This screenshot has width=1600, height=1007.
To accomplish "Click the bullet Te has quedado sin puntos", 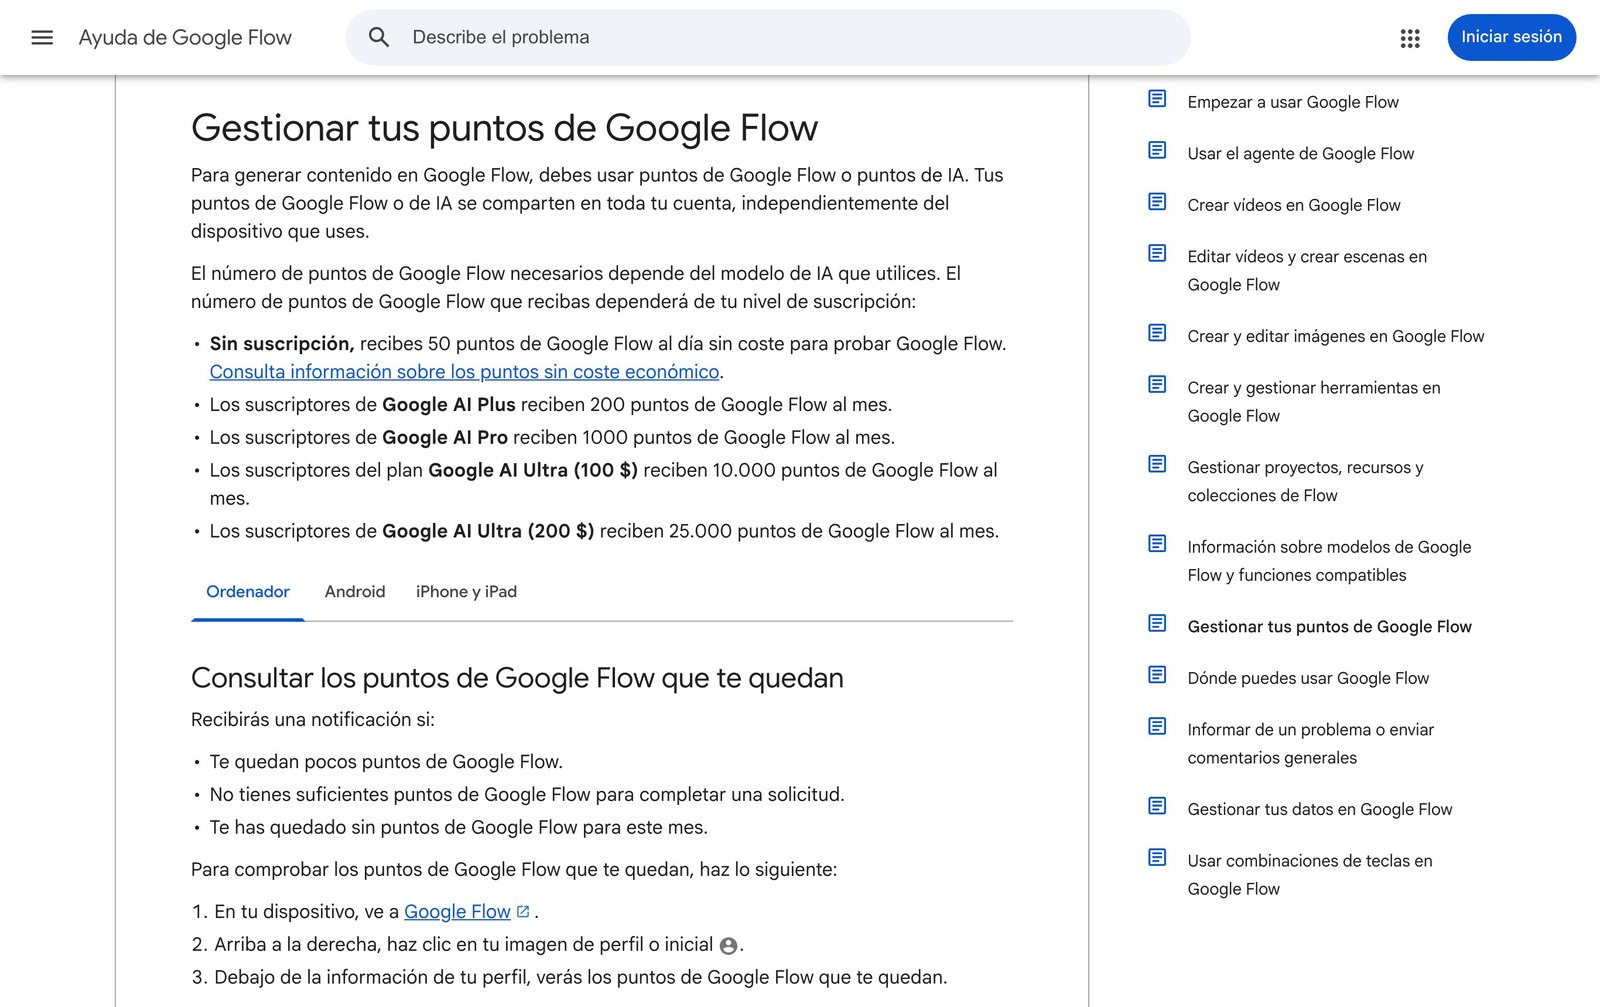I will [x=459, y=828].
